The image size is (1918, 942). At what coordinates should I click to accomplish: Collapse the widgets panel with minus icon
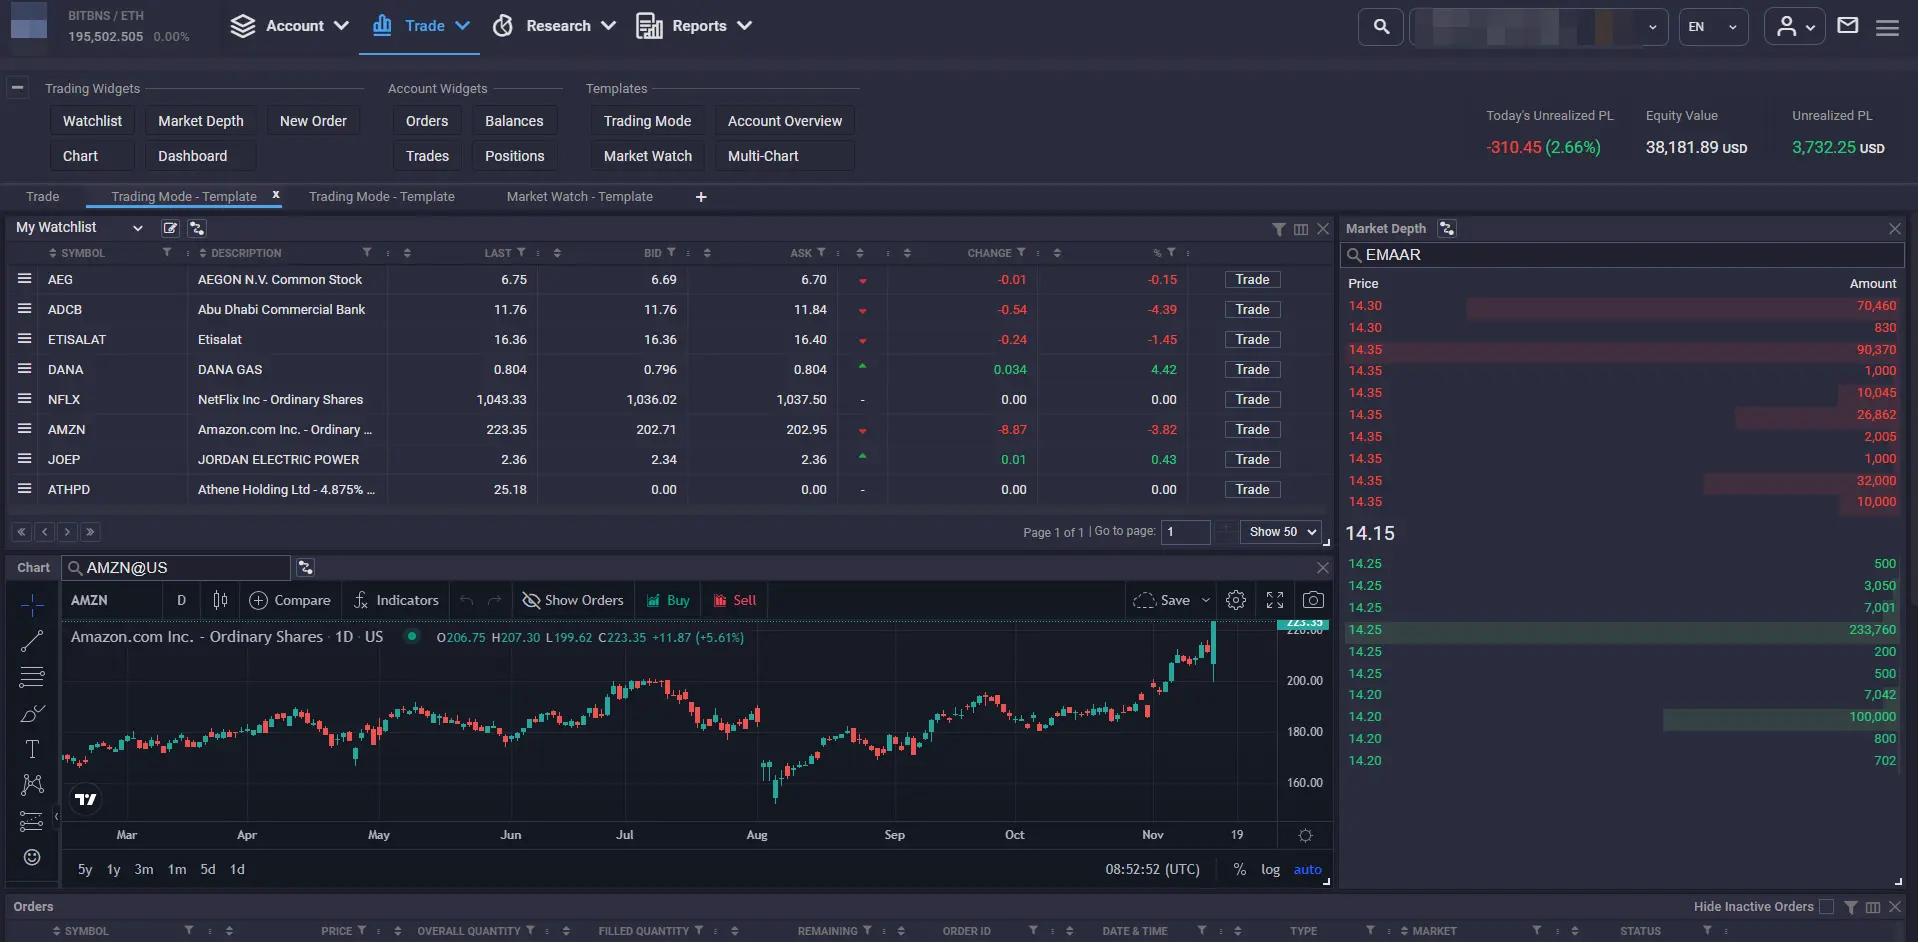17,88
